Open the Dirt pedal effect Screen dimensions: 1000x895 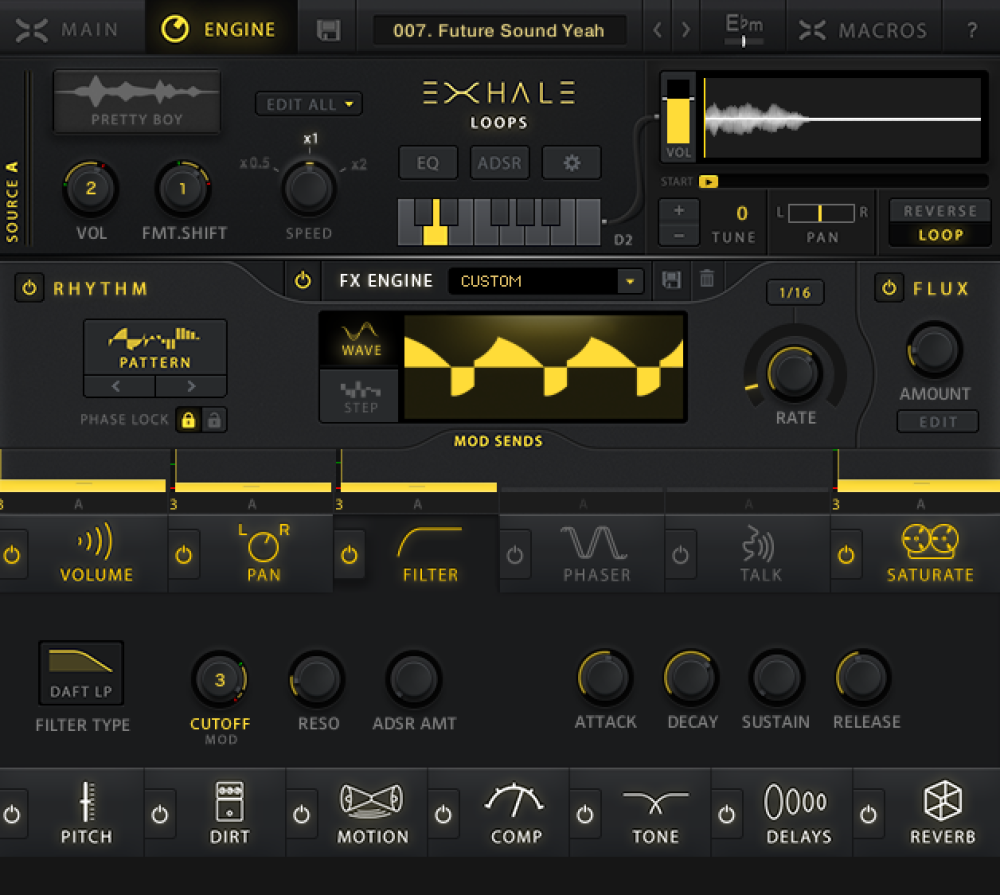tap(229, 813)
